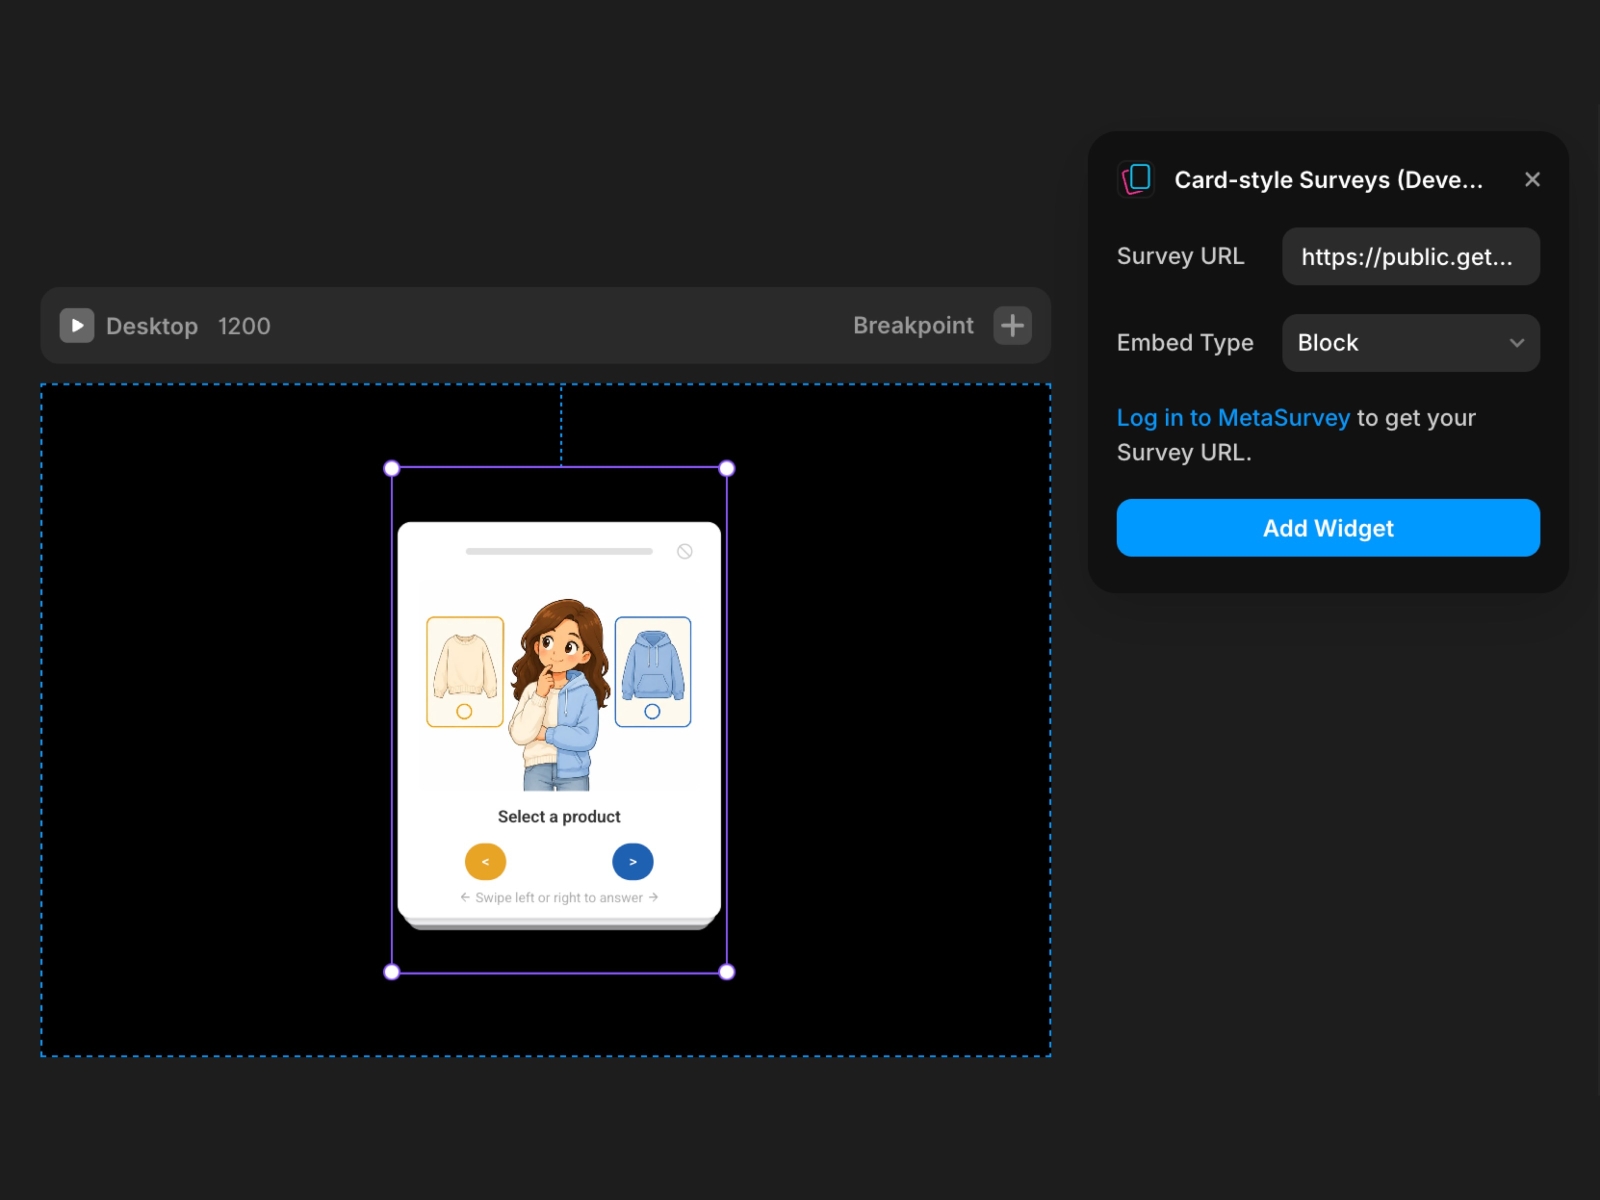Viewport: 1600px width, 1200px height.
Task: Click the Swipe left or right hint
Action: 559,898
